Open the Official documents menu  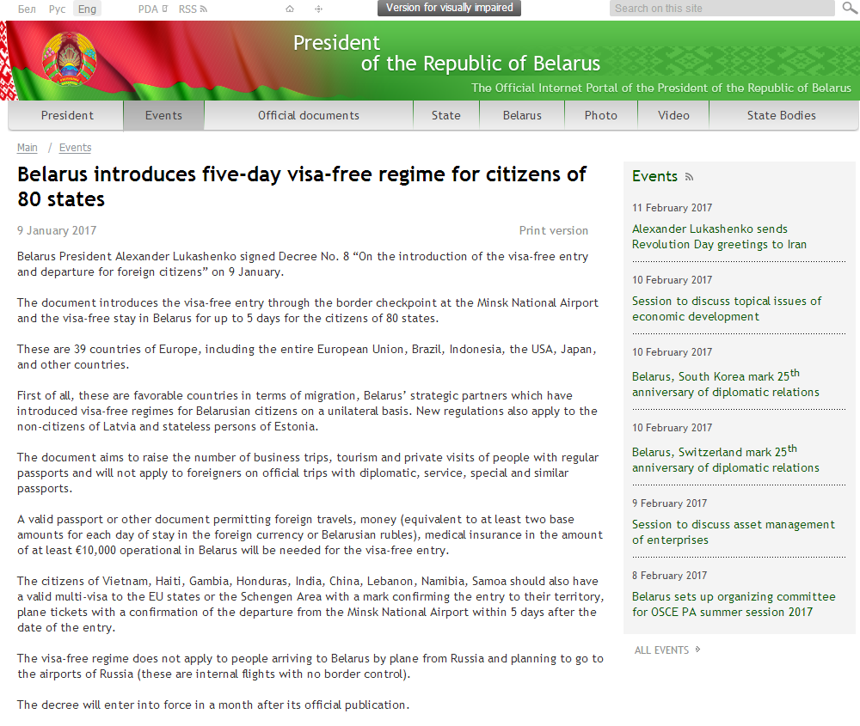(x=308, y=116)
